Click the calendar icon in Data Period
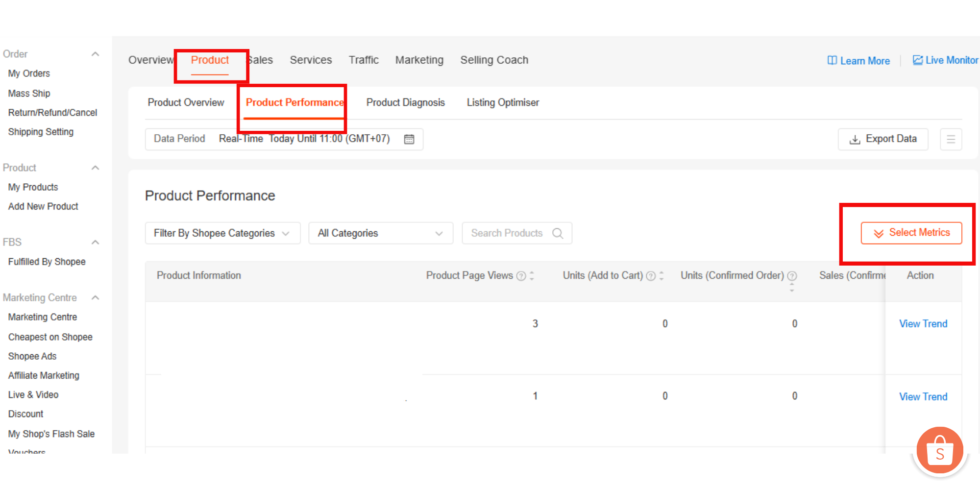Image resolution: width=980 pixels, height=490 pixels. click(x=409, y=139)
